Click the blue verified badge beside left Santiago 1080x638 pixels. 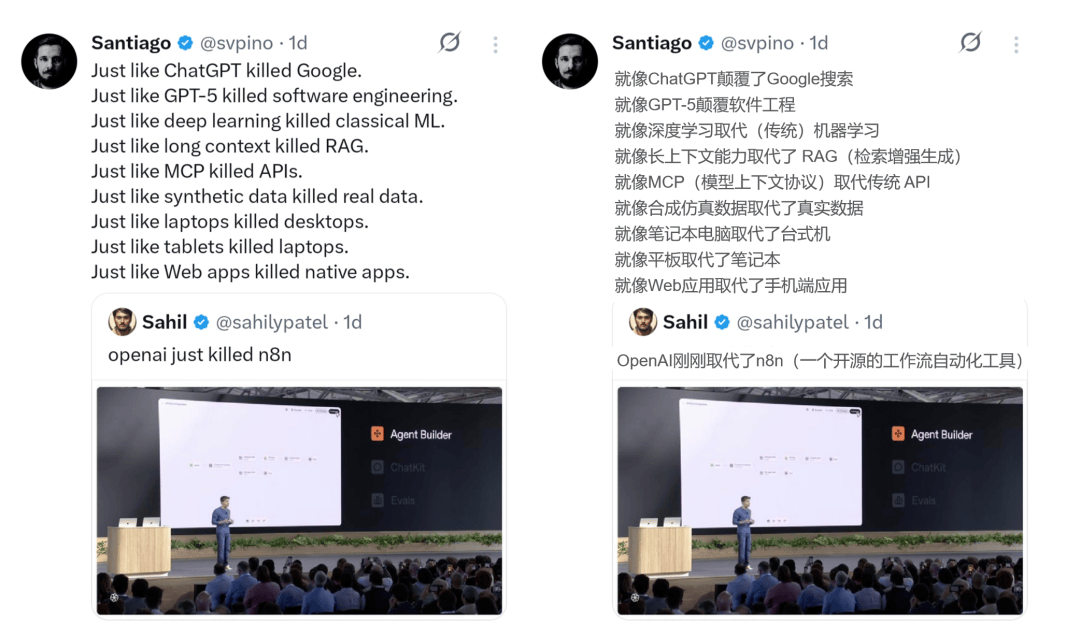185,43
